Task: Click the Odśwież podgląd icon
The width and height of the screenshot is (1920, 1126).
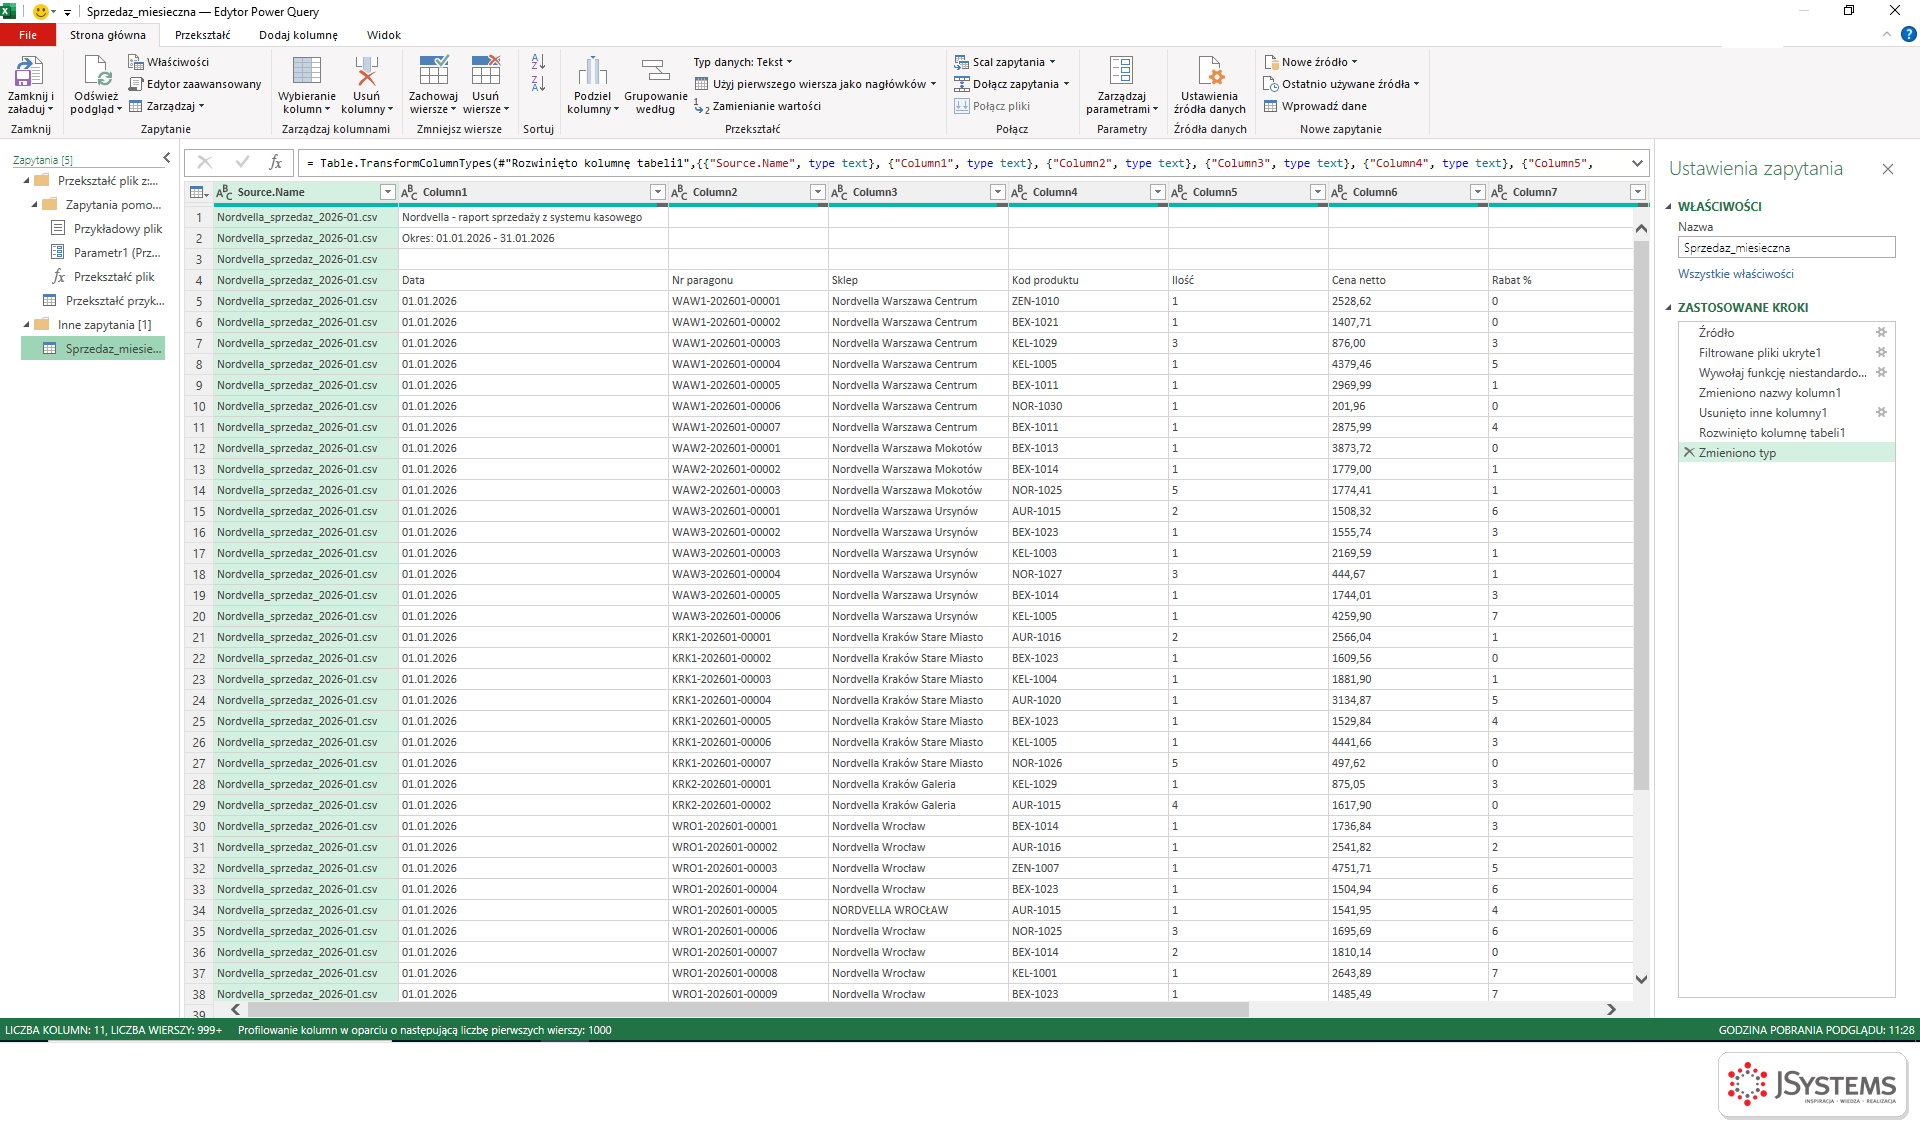Action: (96, 72)
